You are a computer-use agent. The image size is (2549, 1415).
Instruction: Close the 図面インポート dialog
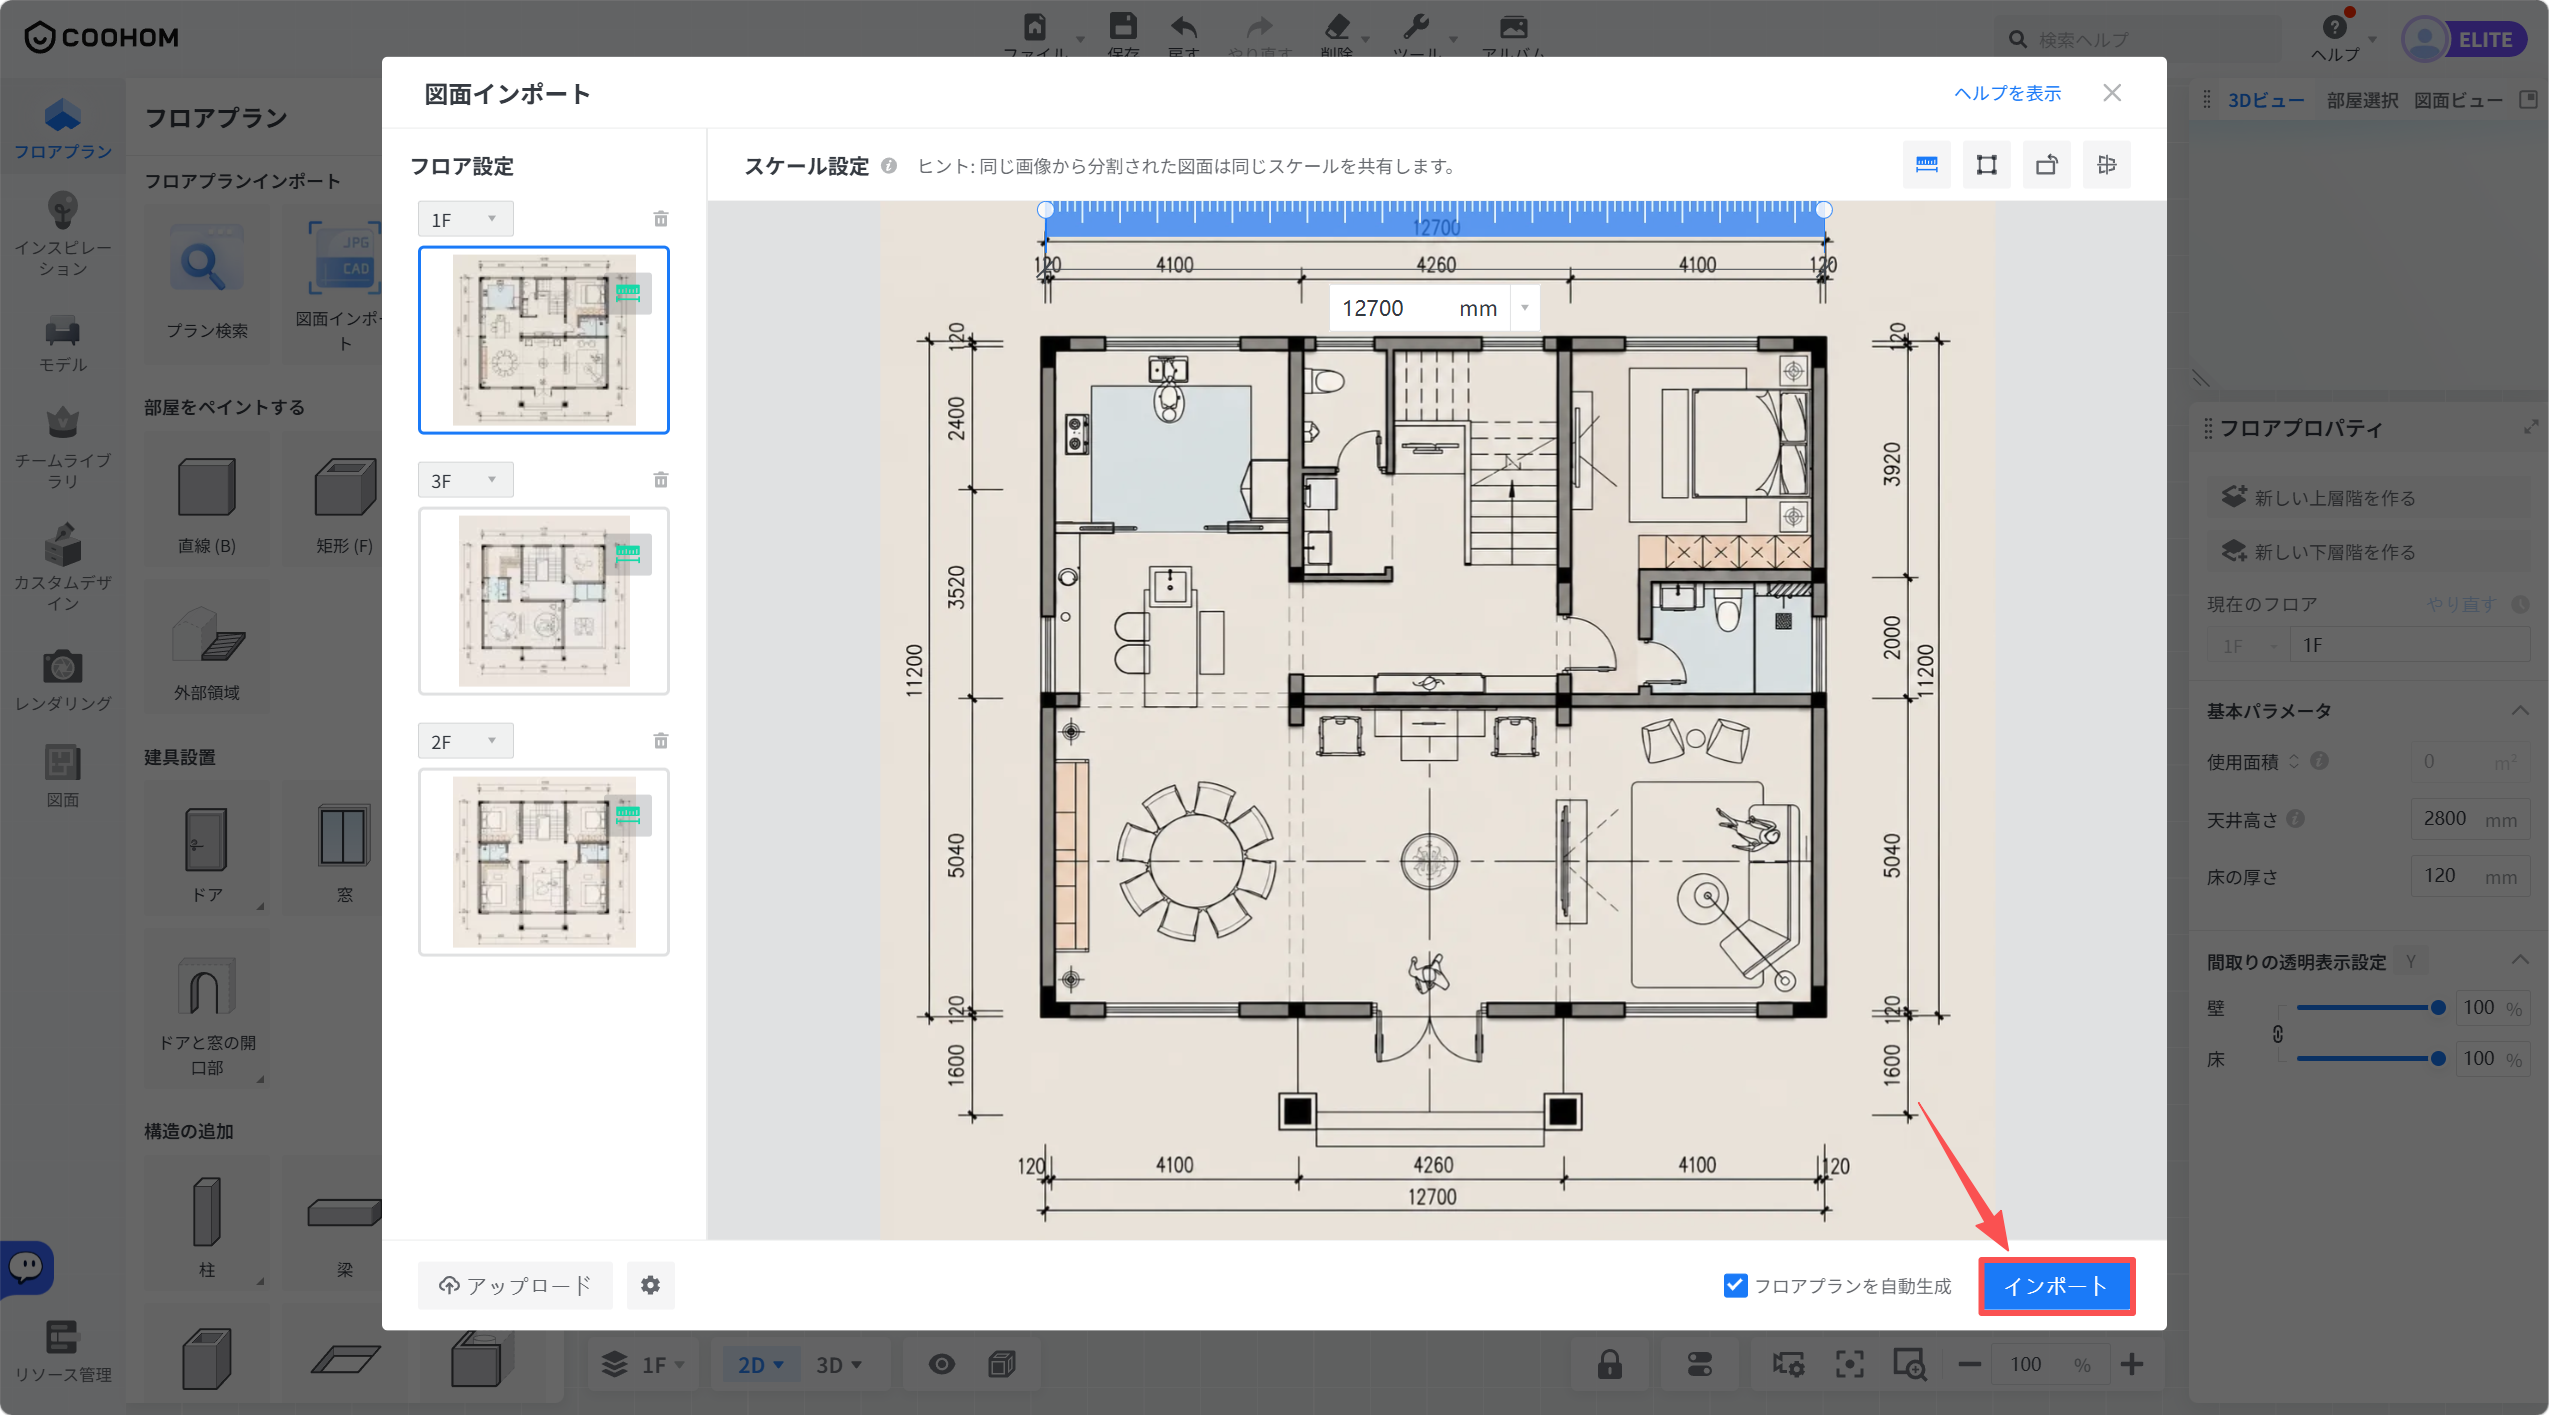click(2111, 93)
